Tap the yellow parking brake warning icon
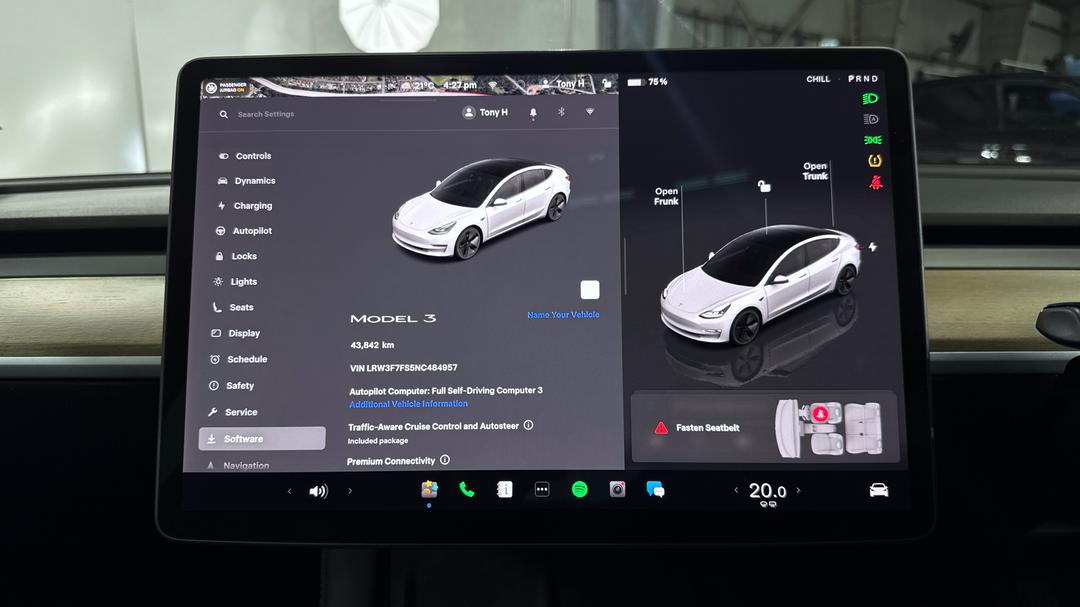This screenshot has height=607, width=1080. point(874,161)
